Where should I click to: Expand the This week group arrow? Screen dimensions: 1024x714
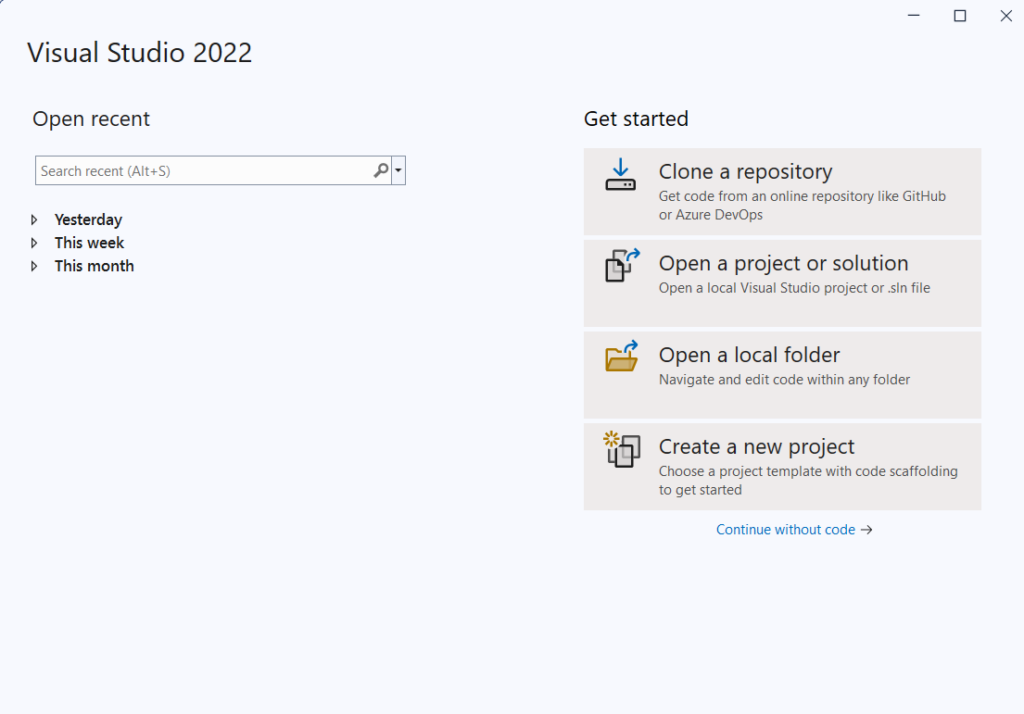click(35, 243)
